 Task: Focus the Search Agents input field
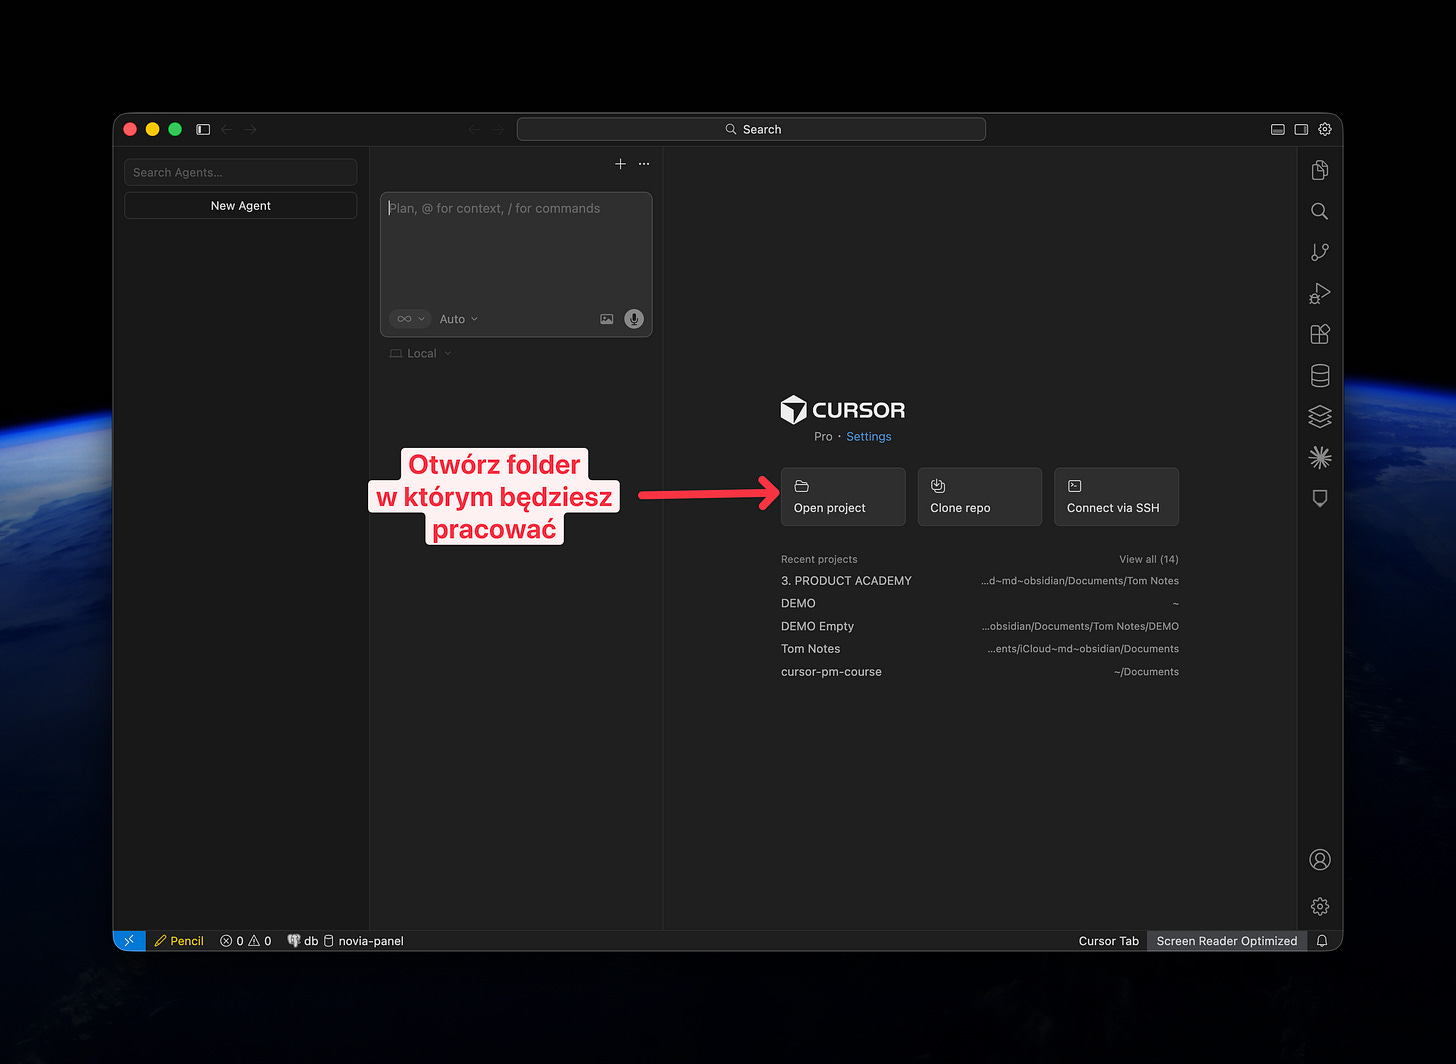tap(241, 172)
